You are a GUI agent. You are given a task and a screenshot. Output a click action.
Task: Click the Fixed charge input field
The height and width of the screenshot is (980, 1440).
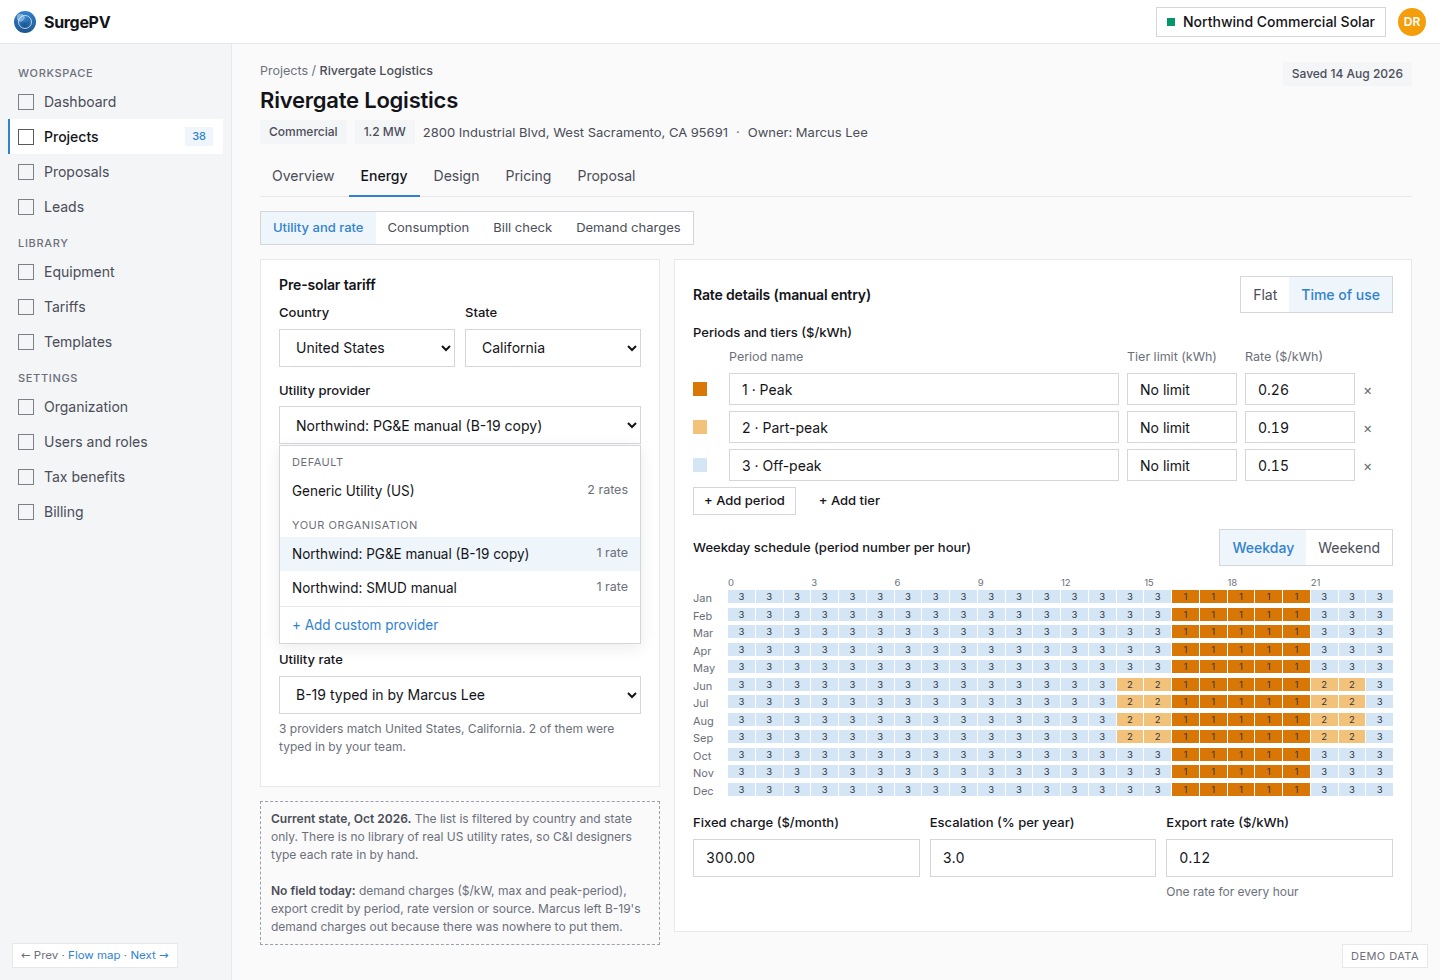pyautogui.click(x=806, y=858)
